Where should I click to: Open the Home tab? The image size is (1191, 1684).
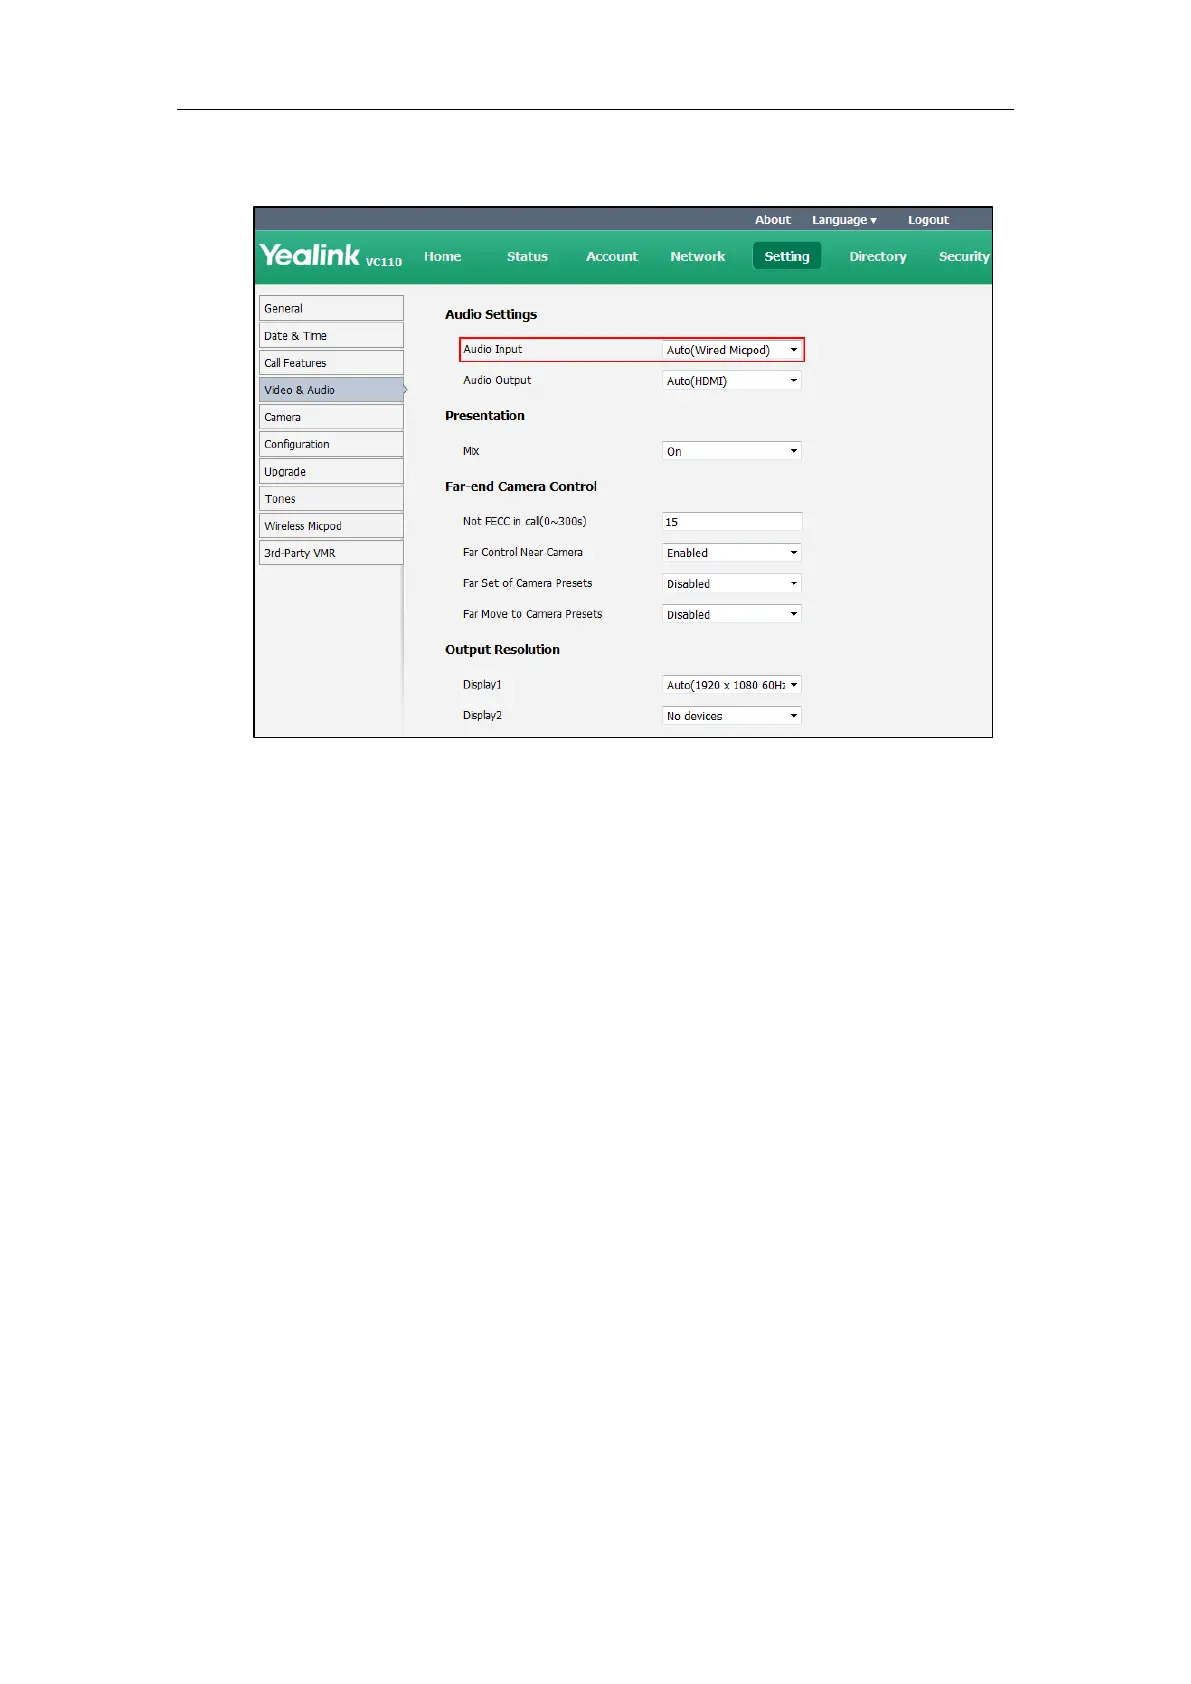click(x=442, y=257)
